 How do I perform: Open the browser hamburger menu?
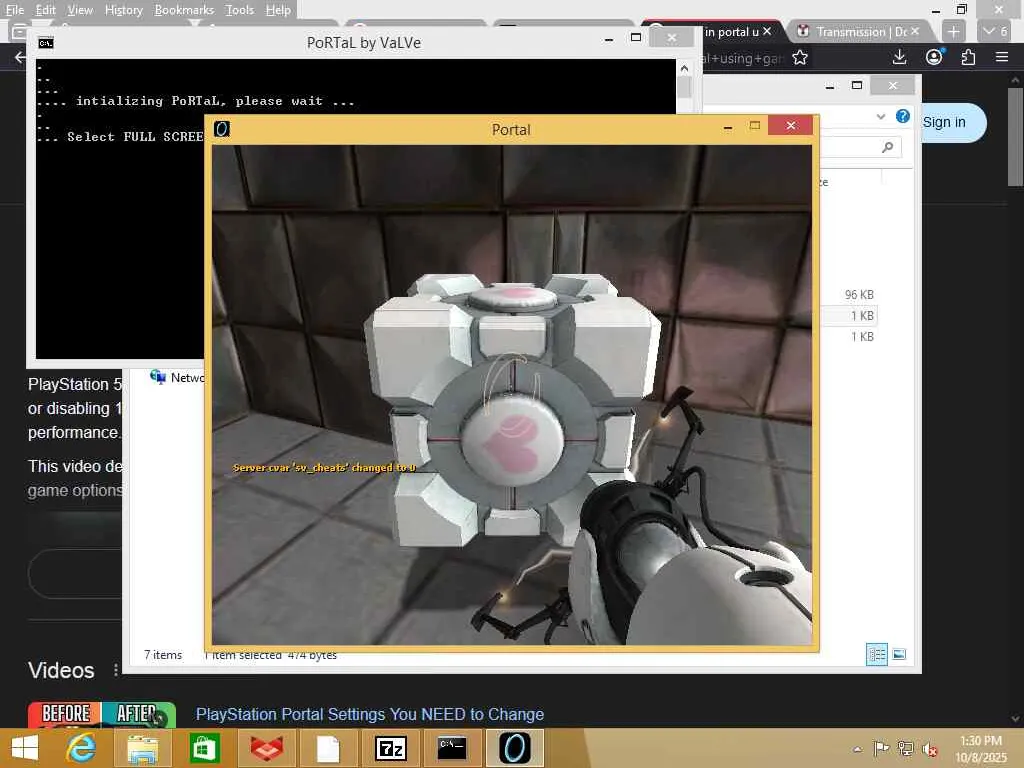coord(1002,57)
